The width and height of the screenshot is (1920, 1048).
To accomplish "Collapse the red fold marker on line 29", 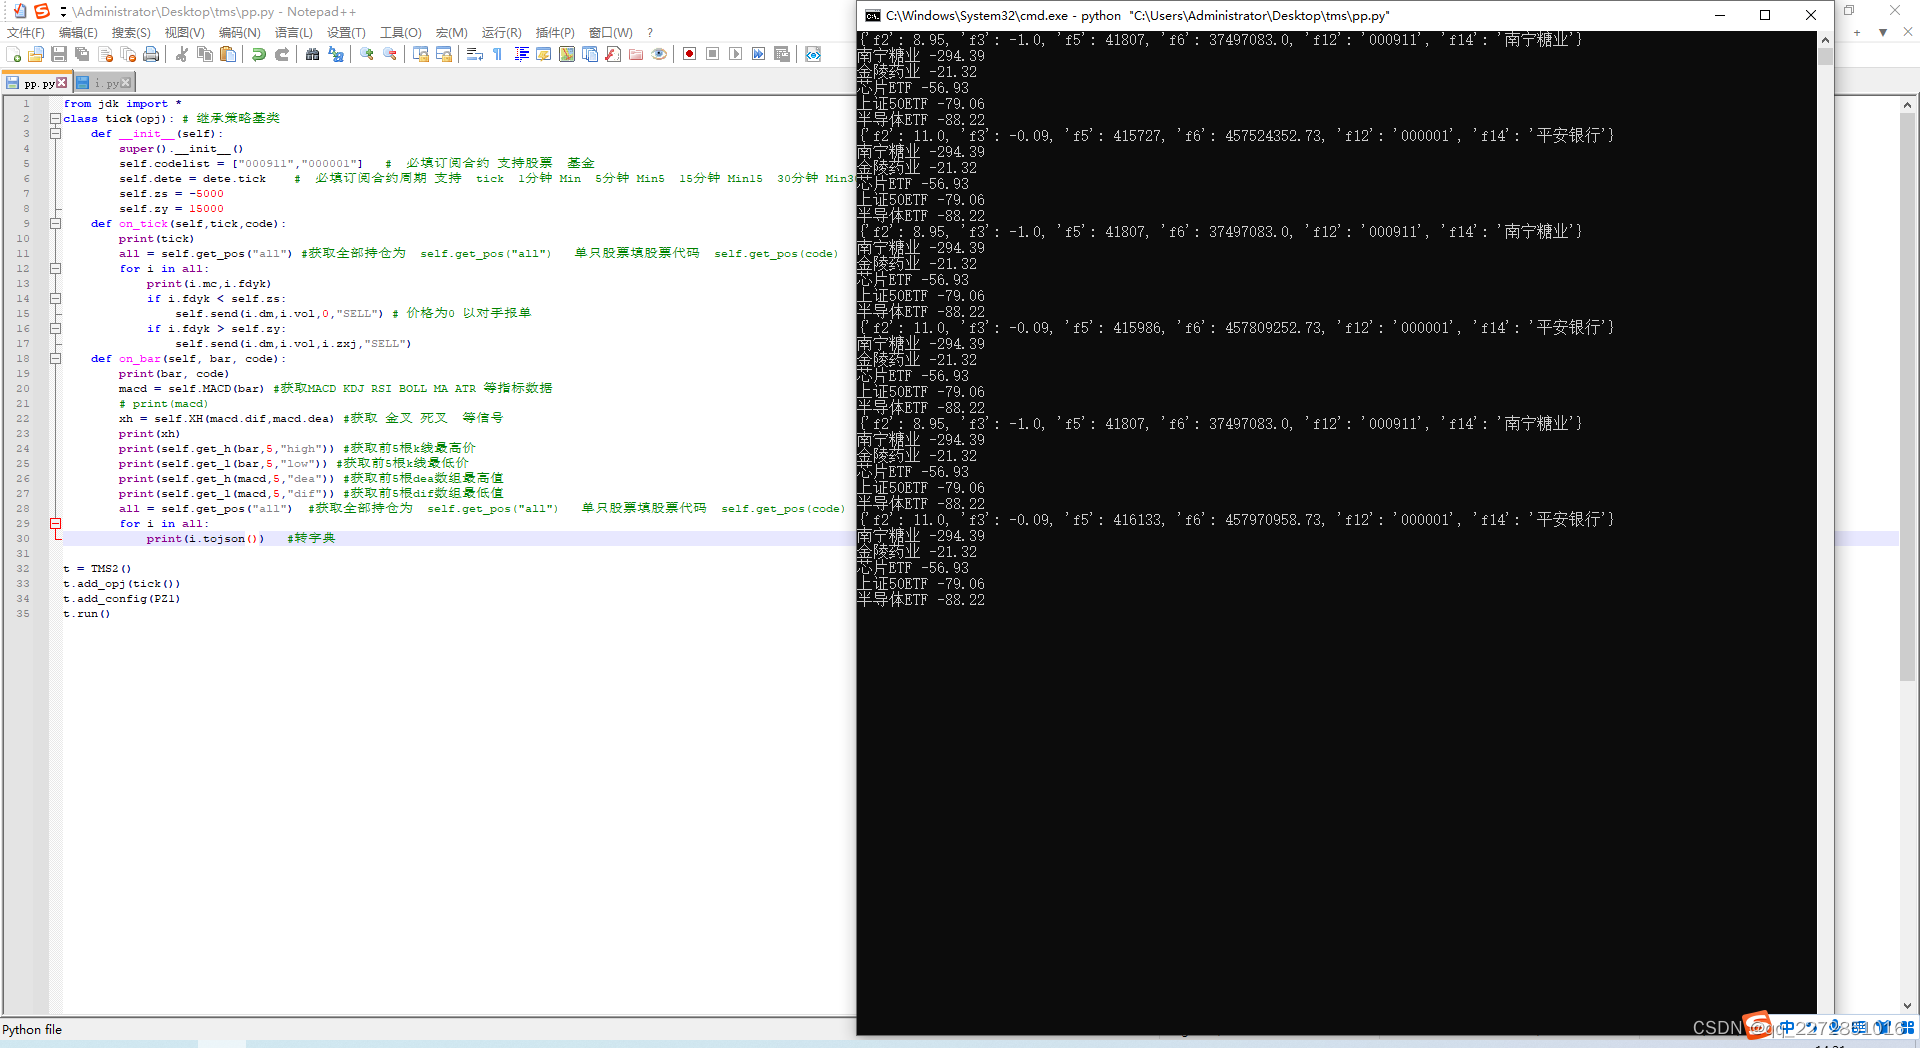I will (x=56, y=524).
